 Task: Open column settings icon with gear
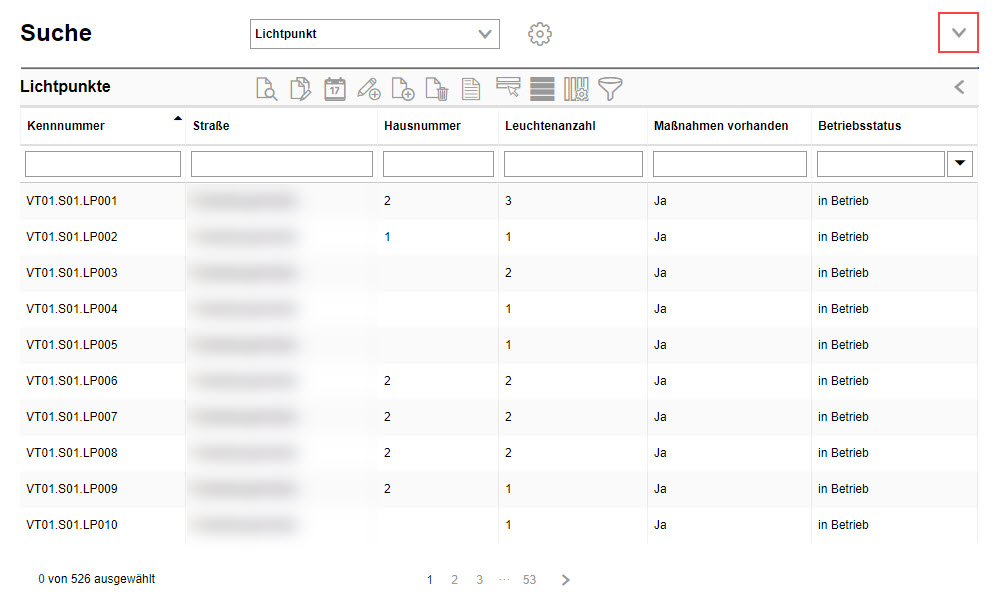(x=576, y=88)
